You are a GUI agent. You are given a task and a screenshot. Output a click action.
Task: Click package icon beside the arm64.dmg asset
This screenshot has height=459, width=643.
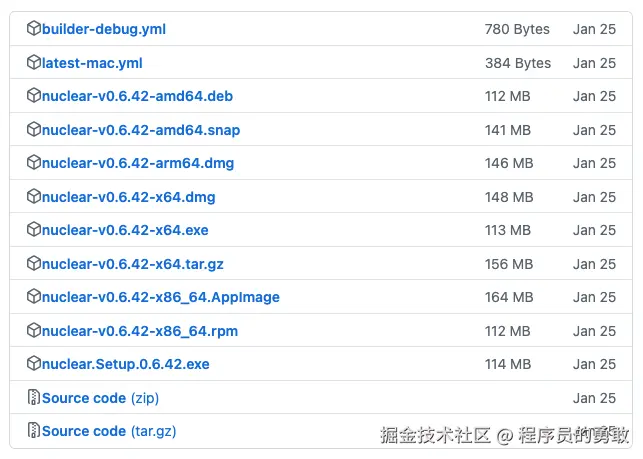click(34, 163)
